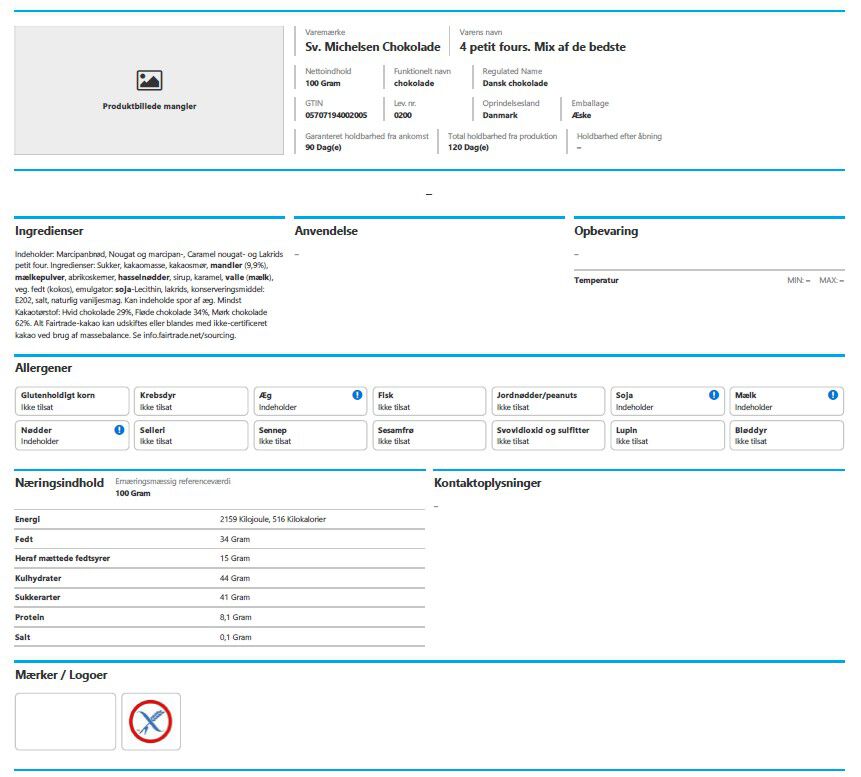Select the Selleri allergen card
Viewport: 861px width, 777px height.
click(191, 435)
